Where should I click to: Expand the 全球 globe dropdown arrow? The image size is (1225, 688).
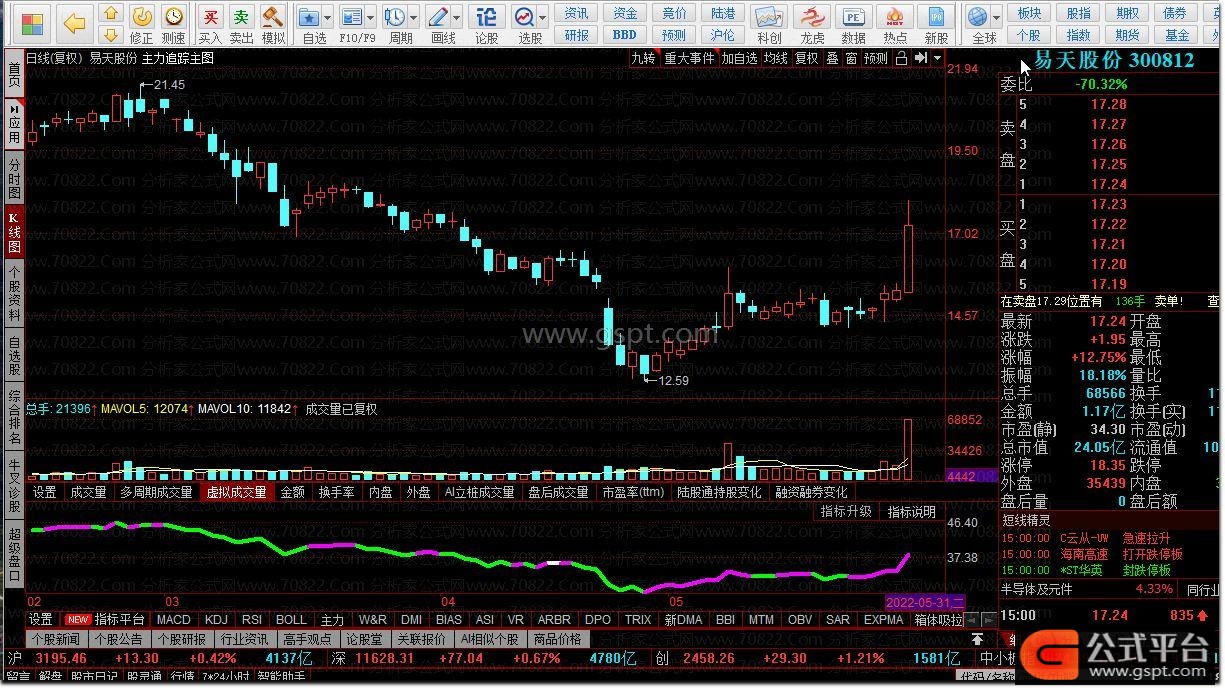pyautogui.click(x=996, y=18)
